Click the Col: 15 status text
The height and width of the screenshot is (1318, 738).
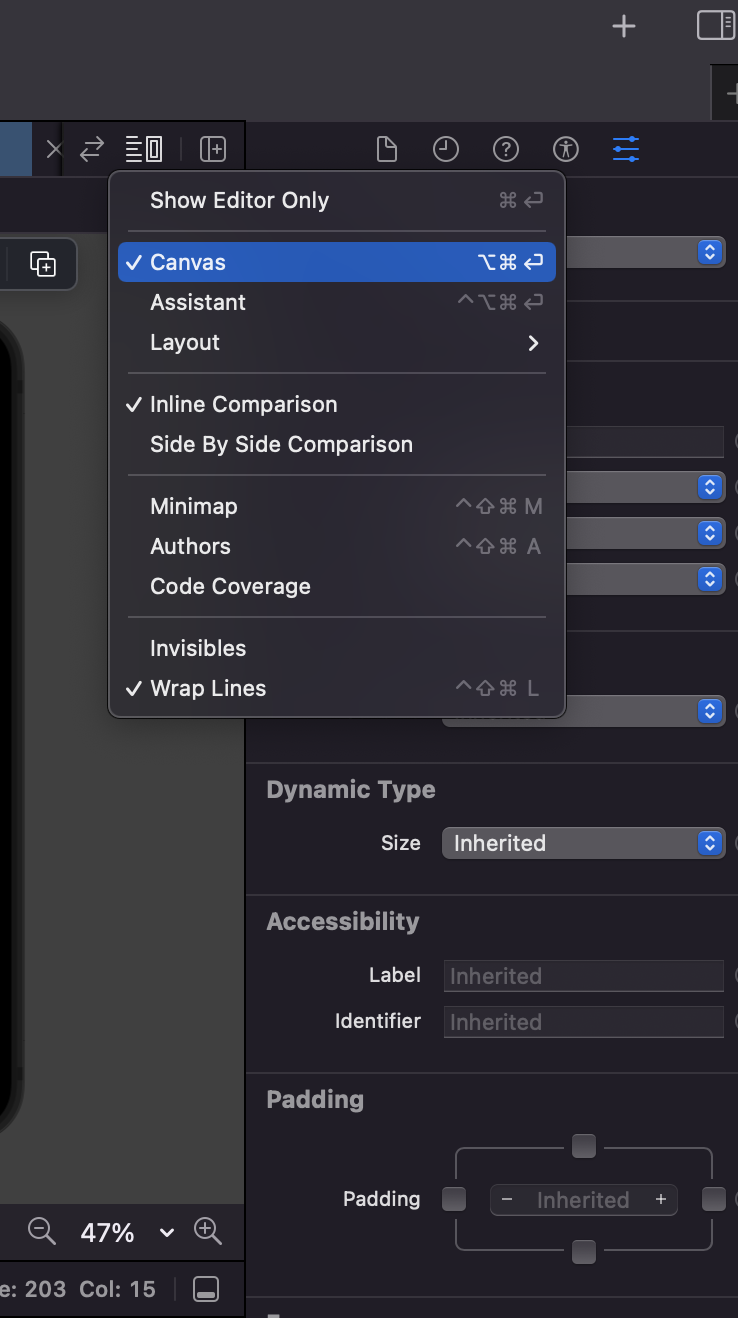[x=118, y=1289]
